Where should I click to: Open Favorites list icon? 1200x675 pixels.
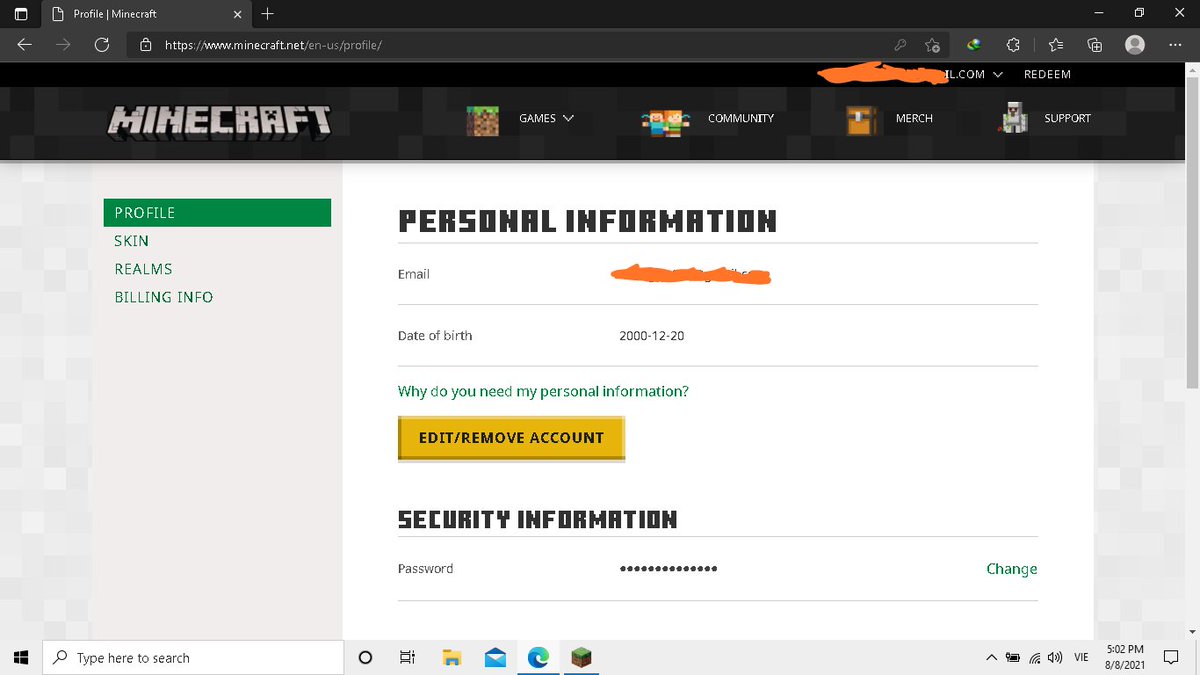click(x=1055, y=45)
